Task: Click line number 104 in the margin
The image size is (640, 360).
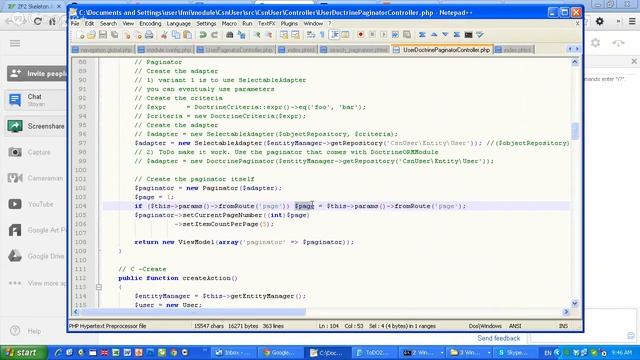Action: click(x=81, y=206)
